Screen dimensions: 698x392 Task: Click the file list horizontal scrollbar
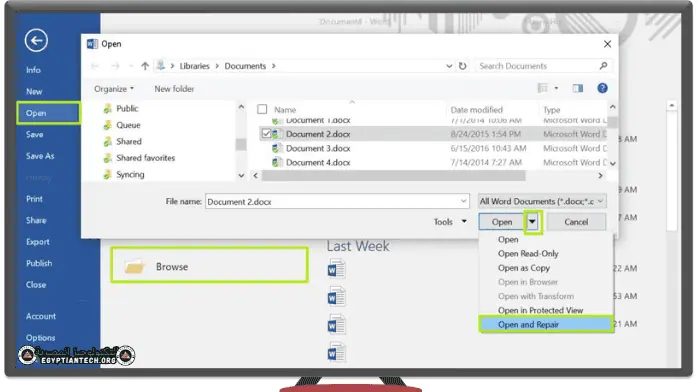[394, 175]
